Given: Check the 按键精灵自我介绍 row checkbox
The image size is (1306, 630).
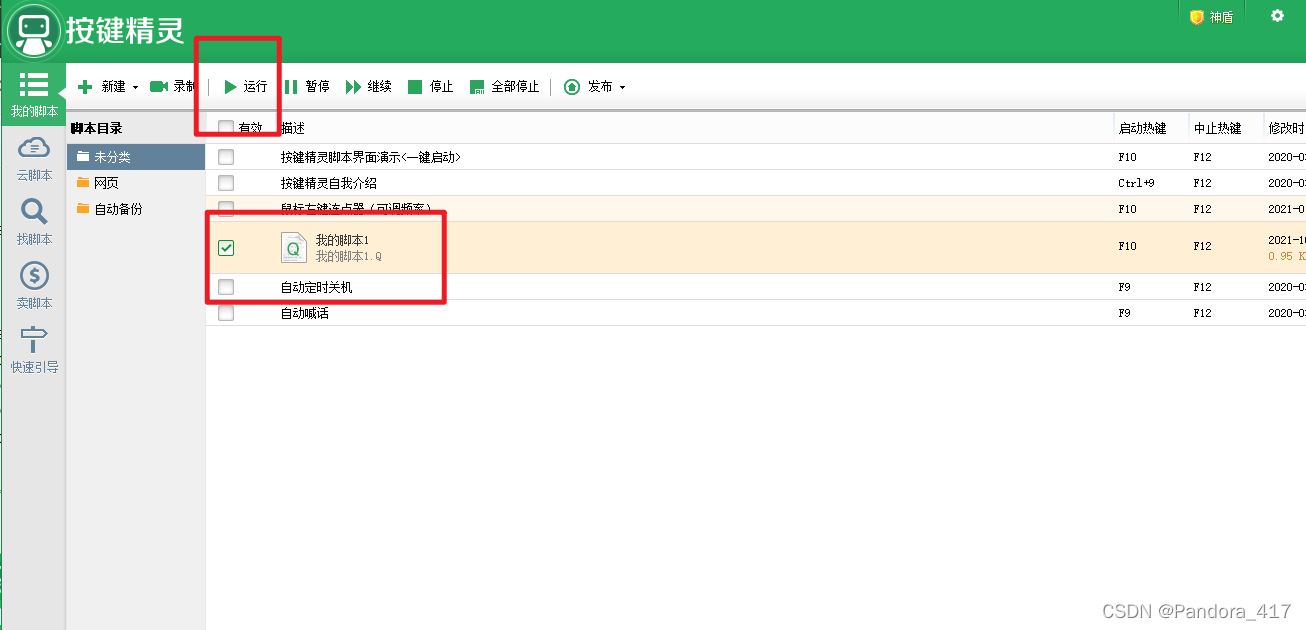Looking at the screenshot, I should (226, 183).
